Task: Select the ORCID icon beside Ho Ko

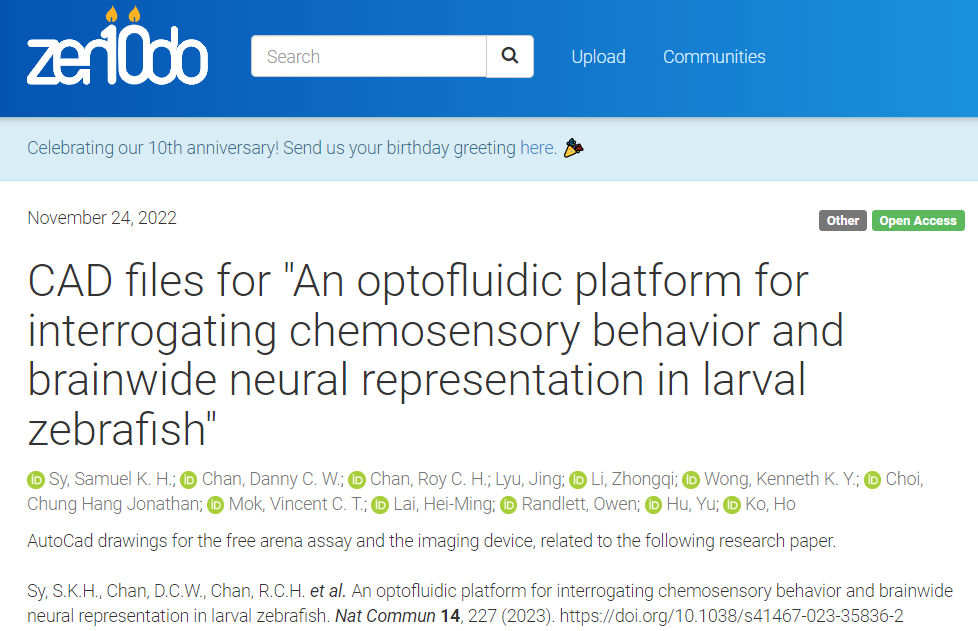Action: pyautogui.click(x=731, y=505)
